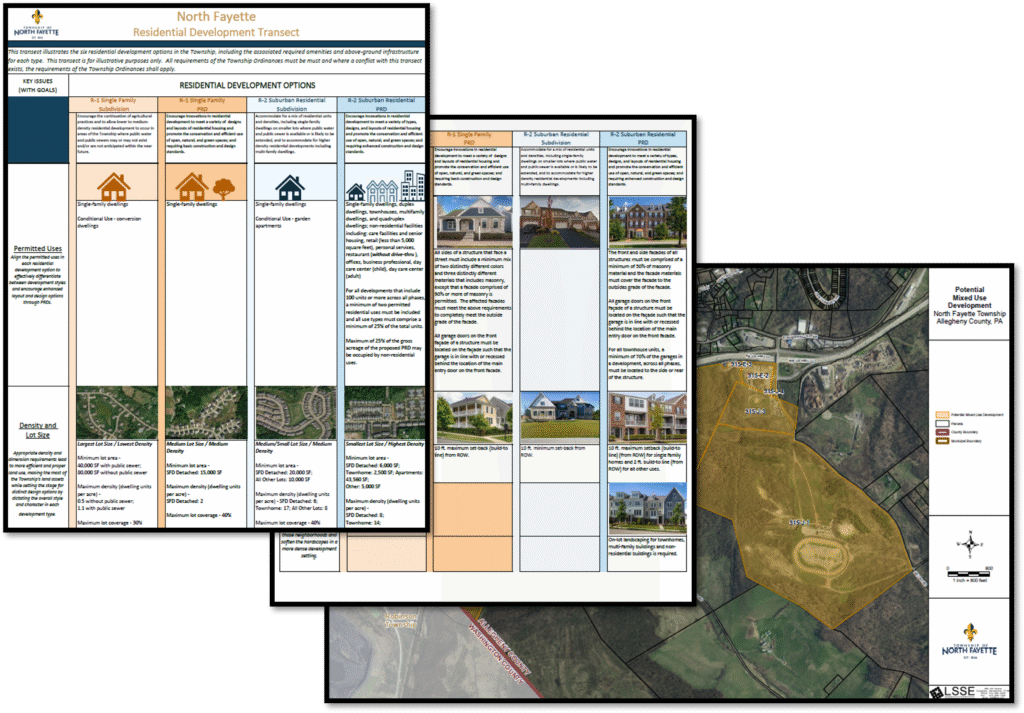
Task: Select the orange house icon under R-1 Subdivision
Action: [114, 186]
